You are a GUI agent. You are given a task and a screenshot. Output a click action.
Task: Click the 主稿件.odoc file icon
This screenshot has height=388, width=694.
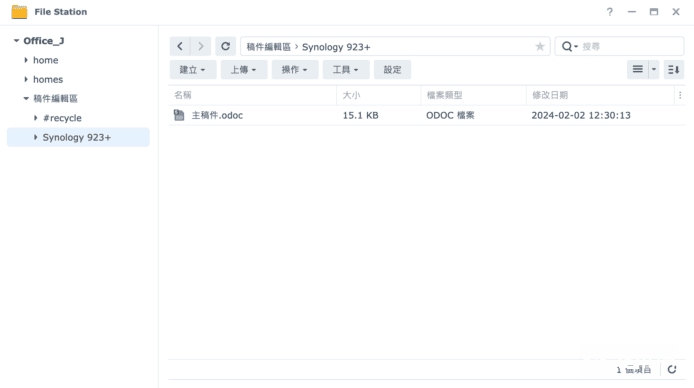tap(179, 115)
